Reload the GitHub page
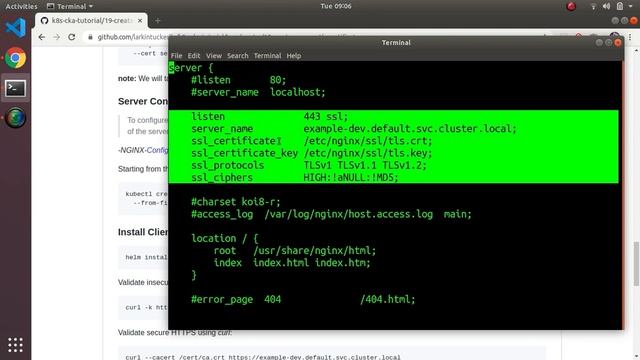640x360 pixels. point(72,37)
